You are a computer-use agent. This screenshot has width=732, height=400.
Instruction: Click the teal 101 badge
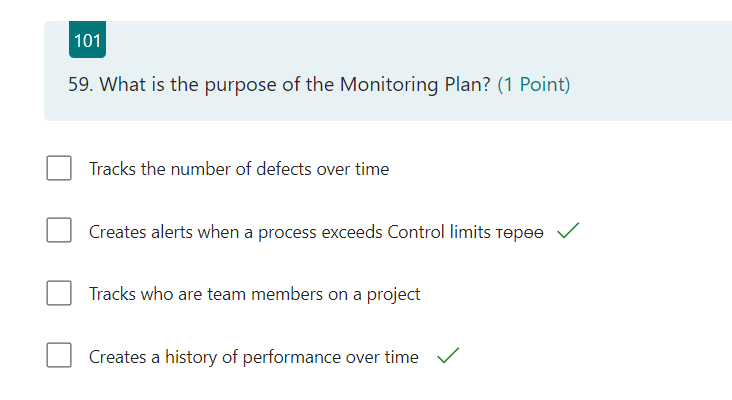pos(88,41)
